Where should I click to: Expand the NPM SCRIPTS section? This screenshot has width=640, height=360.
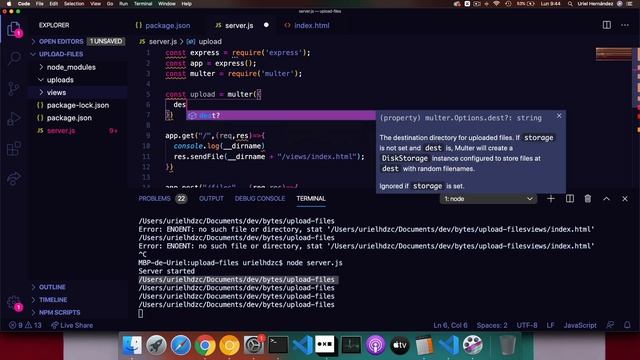[60, 312]
